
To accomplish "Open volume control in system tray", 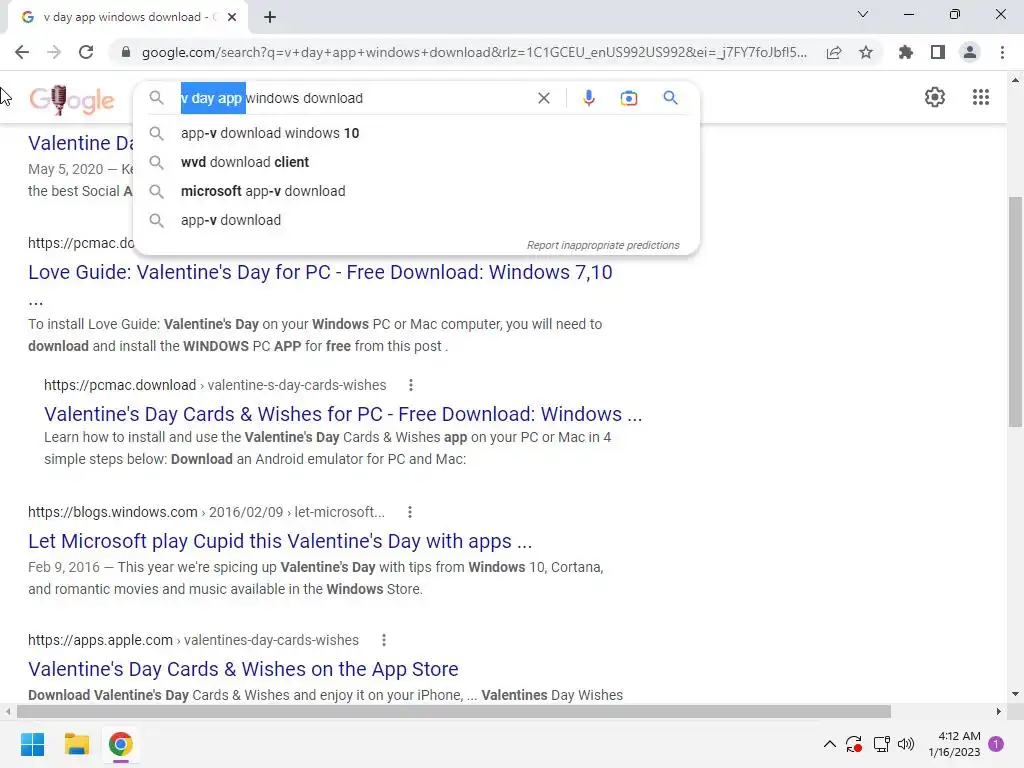I will coord(906,744).
